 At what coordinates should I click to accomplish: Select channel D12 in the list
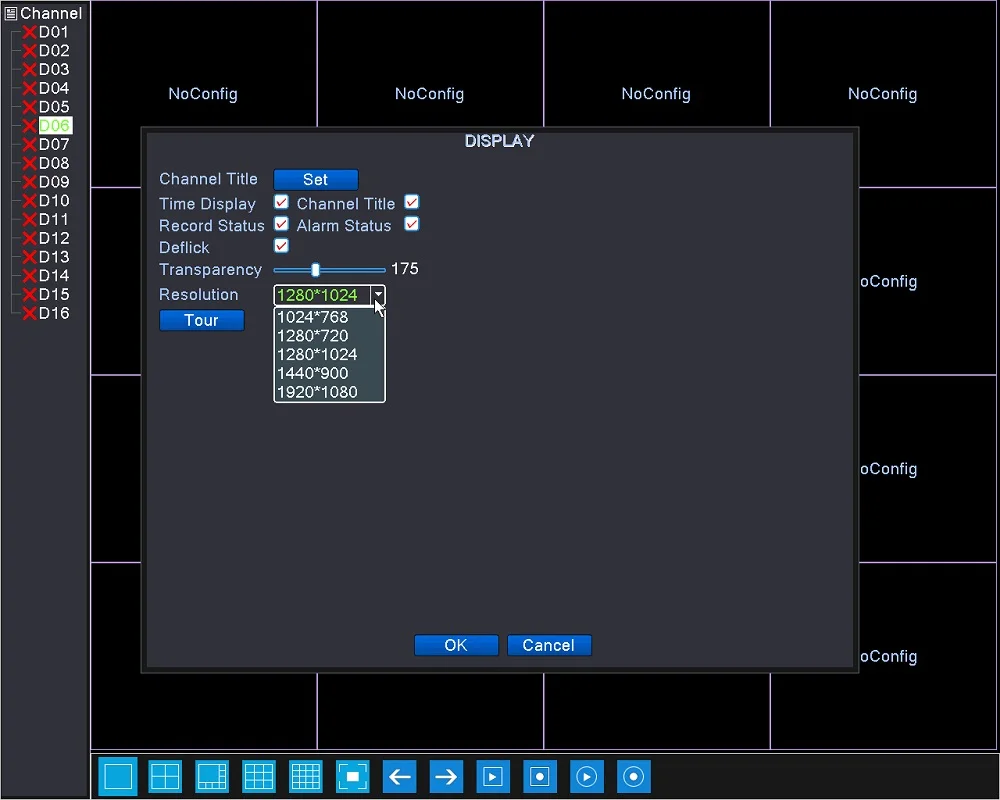click(54, 238)
